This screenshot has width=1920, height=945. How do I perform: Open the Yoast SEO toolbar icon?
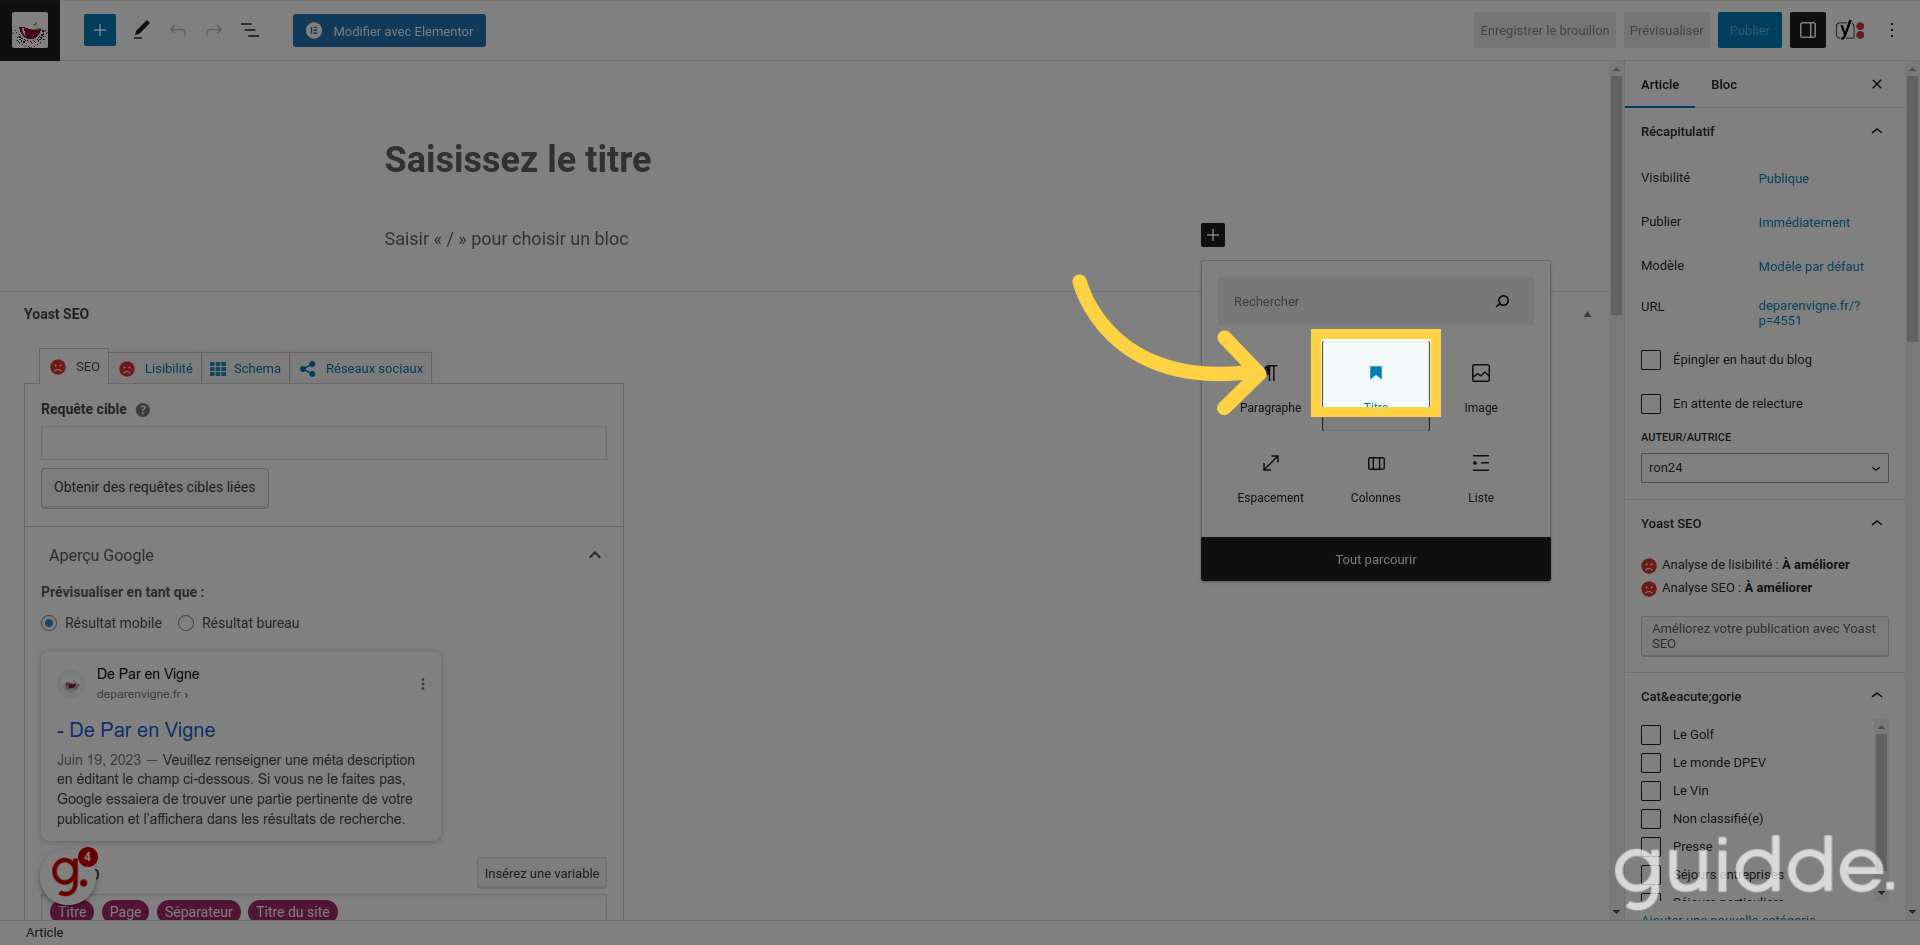click(x=1850, y=30)
